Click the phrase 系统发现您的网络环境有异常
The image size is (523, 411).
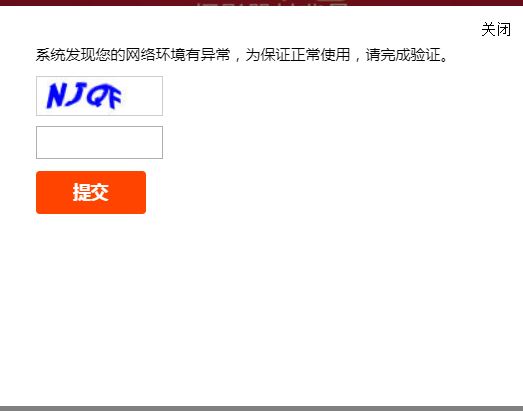coord(133,55)
